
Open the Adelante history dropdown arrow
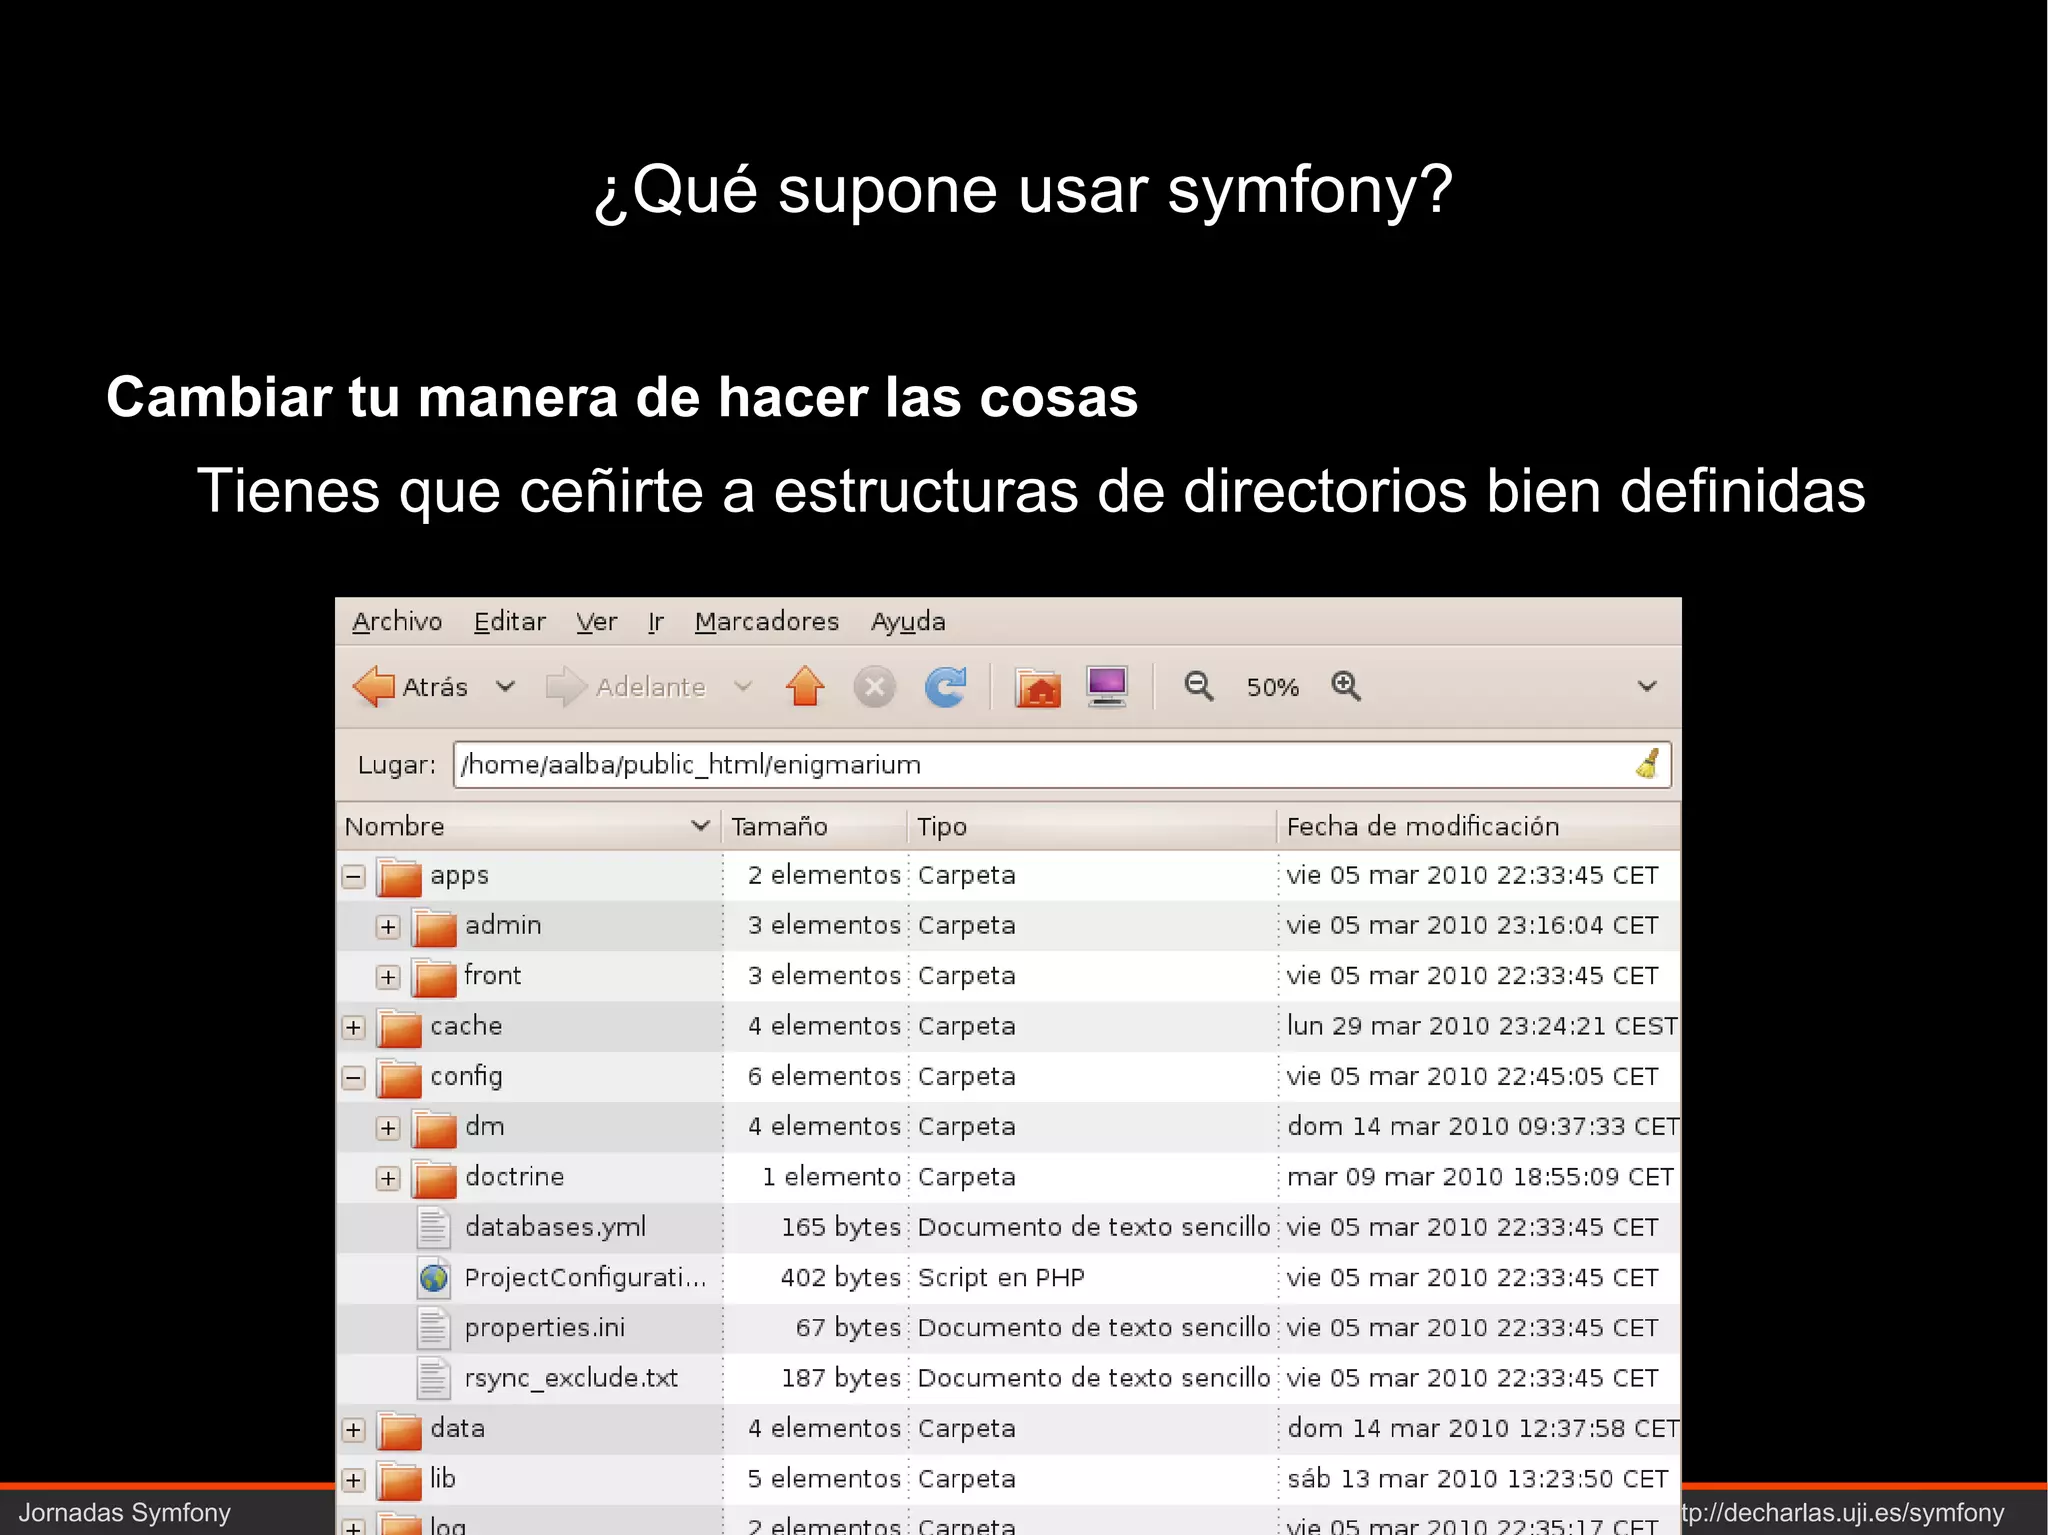743,687
